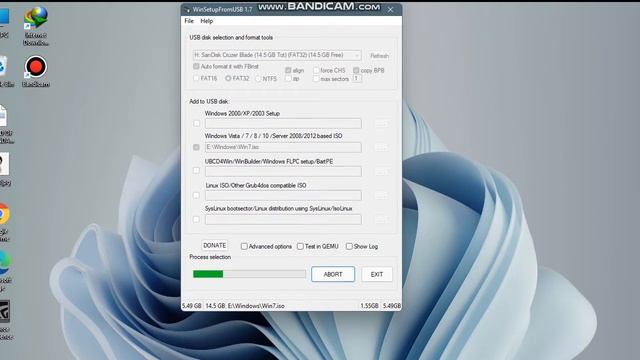The width and height of the screenshot is (640, 360).
Task: Toggle the Windows Vista/7/8/10 ISO checkbox
Action: [196, 147]
